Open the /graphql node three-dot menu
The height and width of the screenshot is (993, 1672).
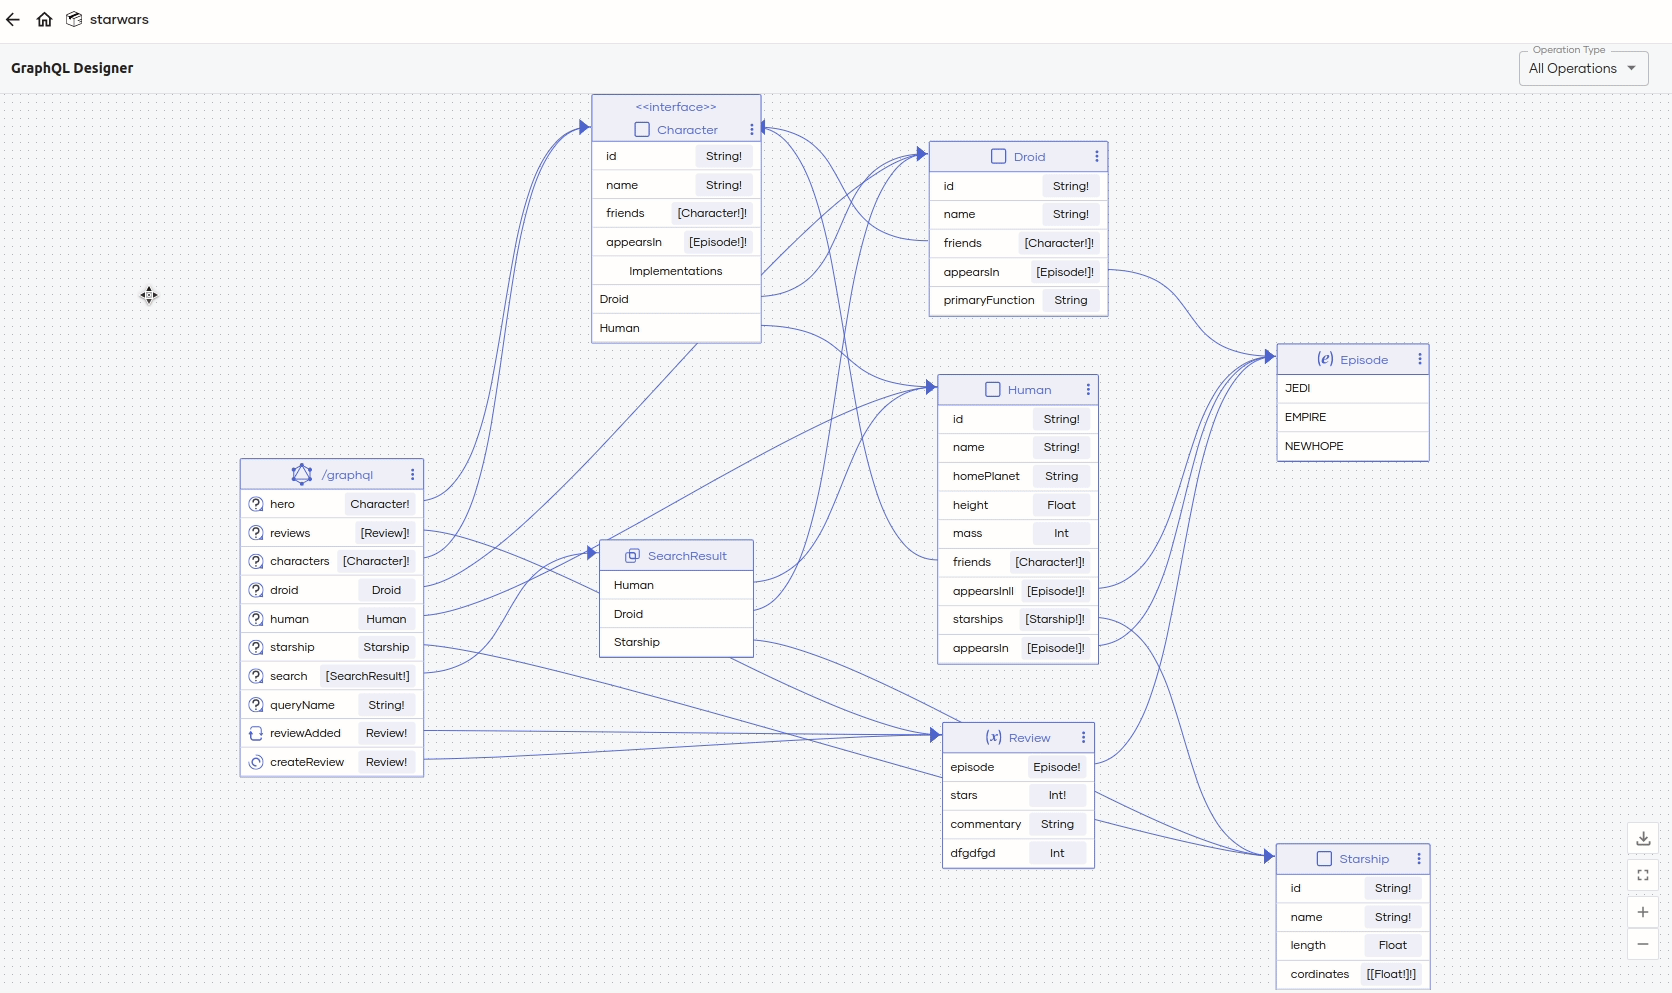pyautogui.click(x=412, y=475)
